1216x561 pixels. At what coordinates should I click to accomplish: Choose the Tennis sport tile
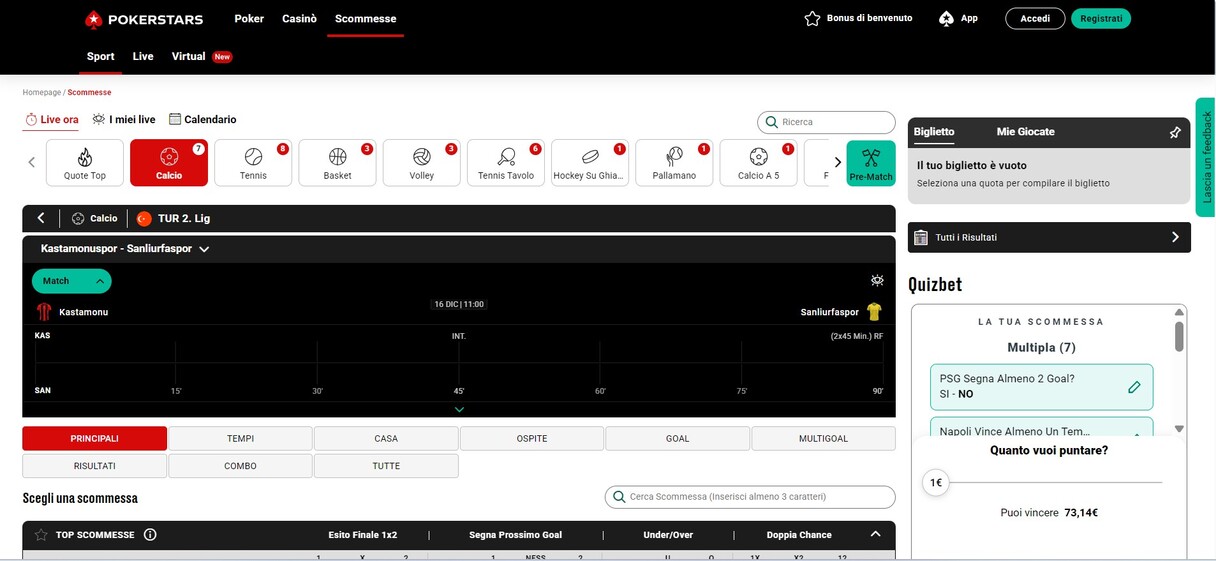[x=253, y=163]
